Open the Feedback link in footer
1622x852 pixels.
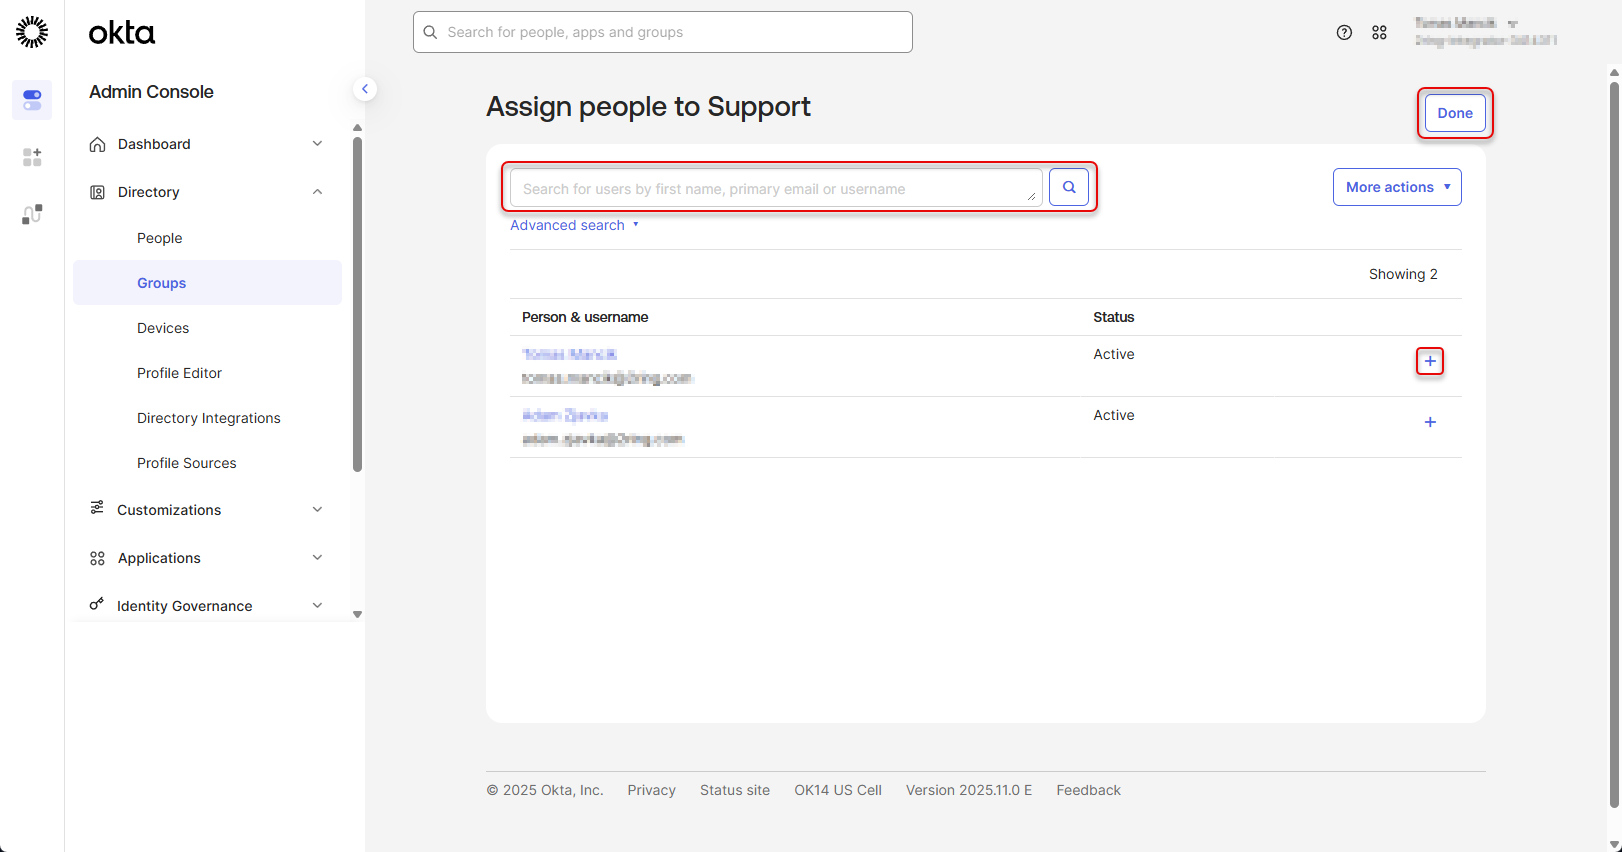tap(1088, 790)
